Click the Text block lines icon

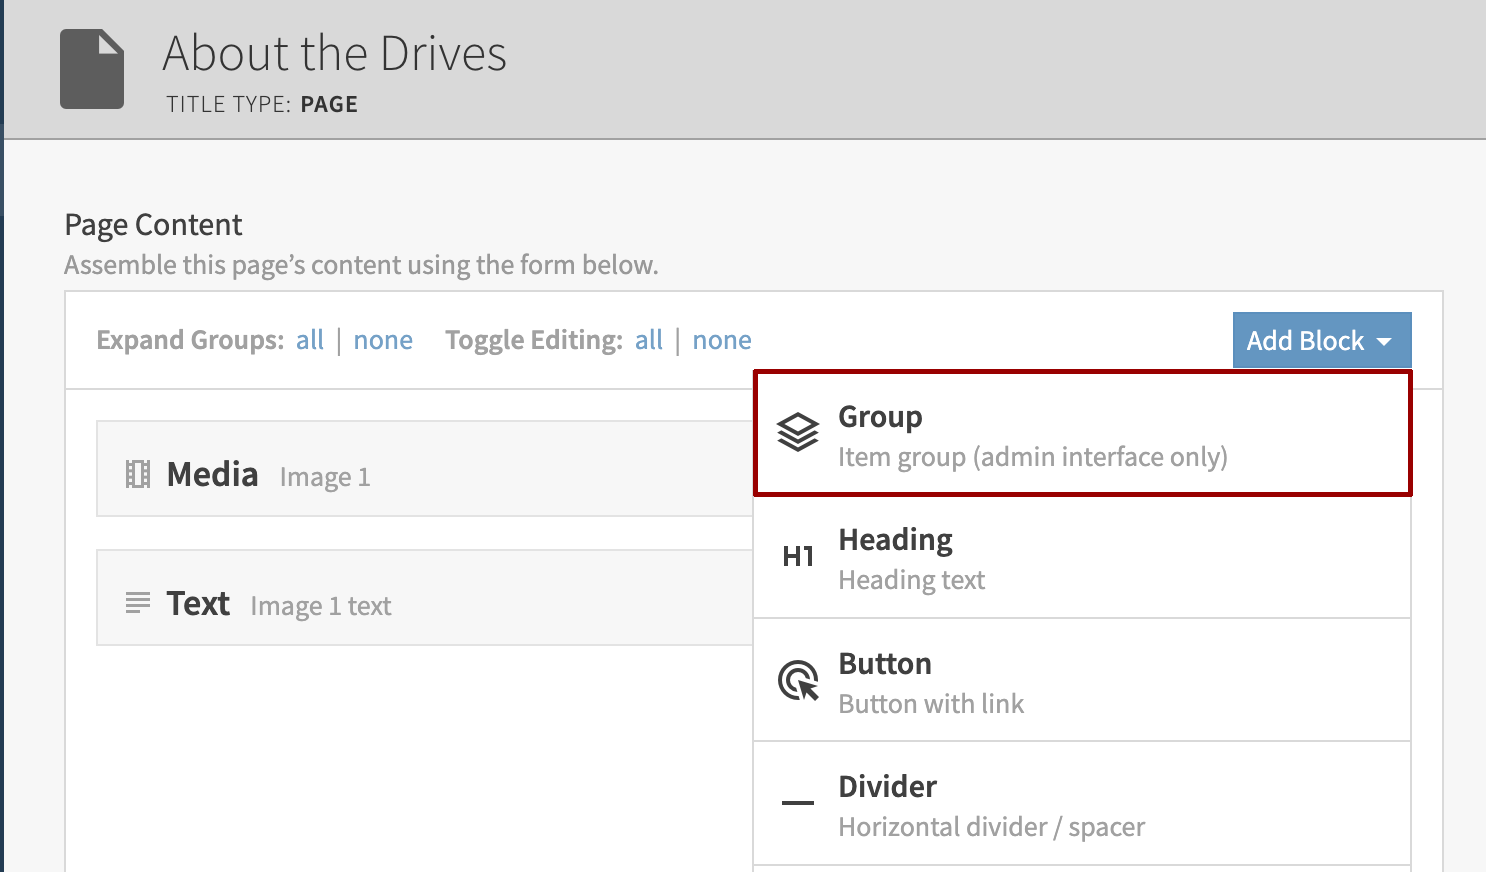pyautogui.click(x=138, y=603)
